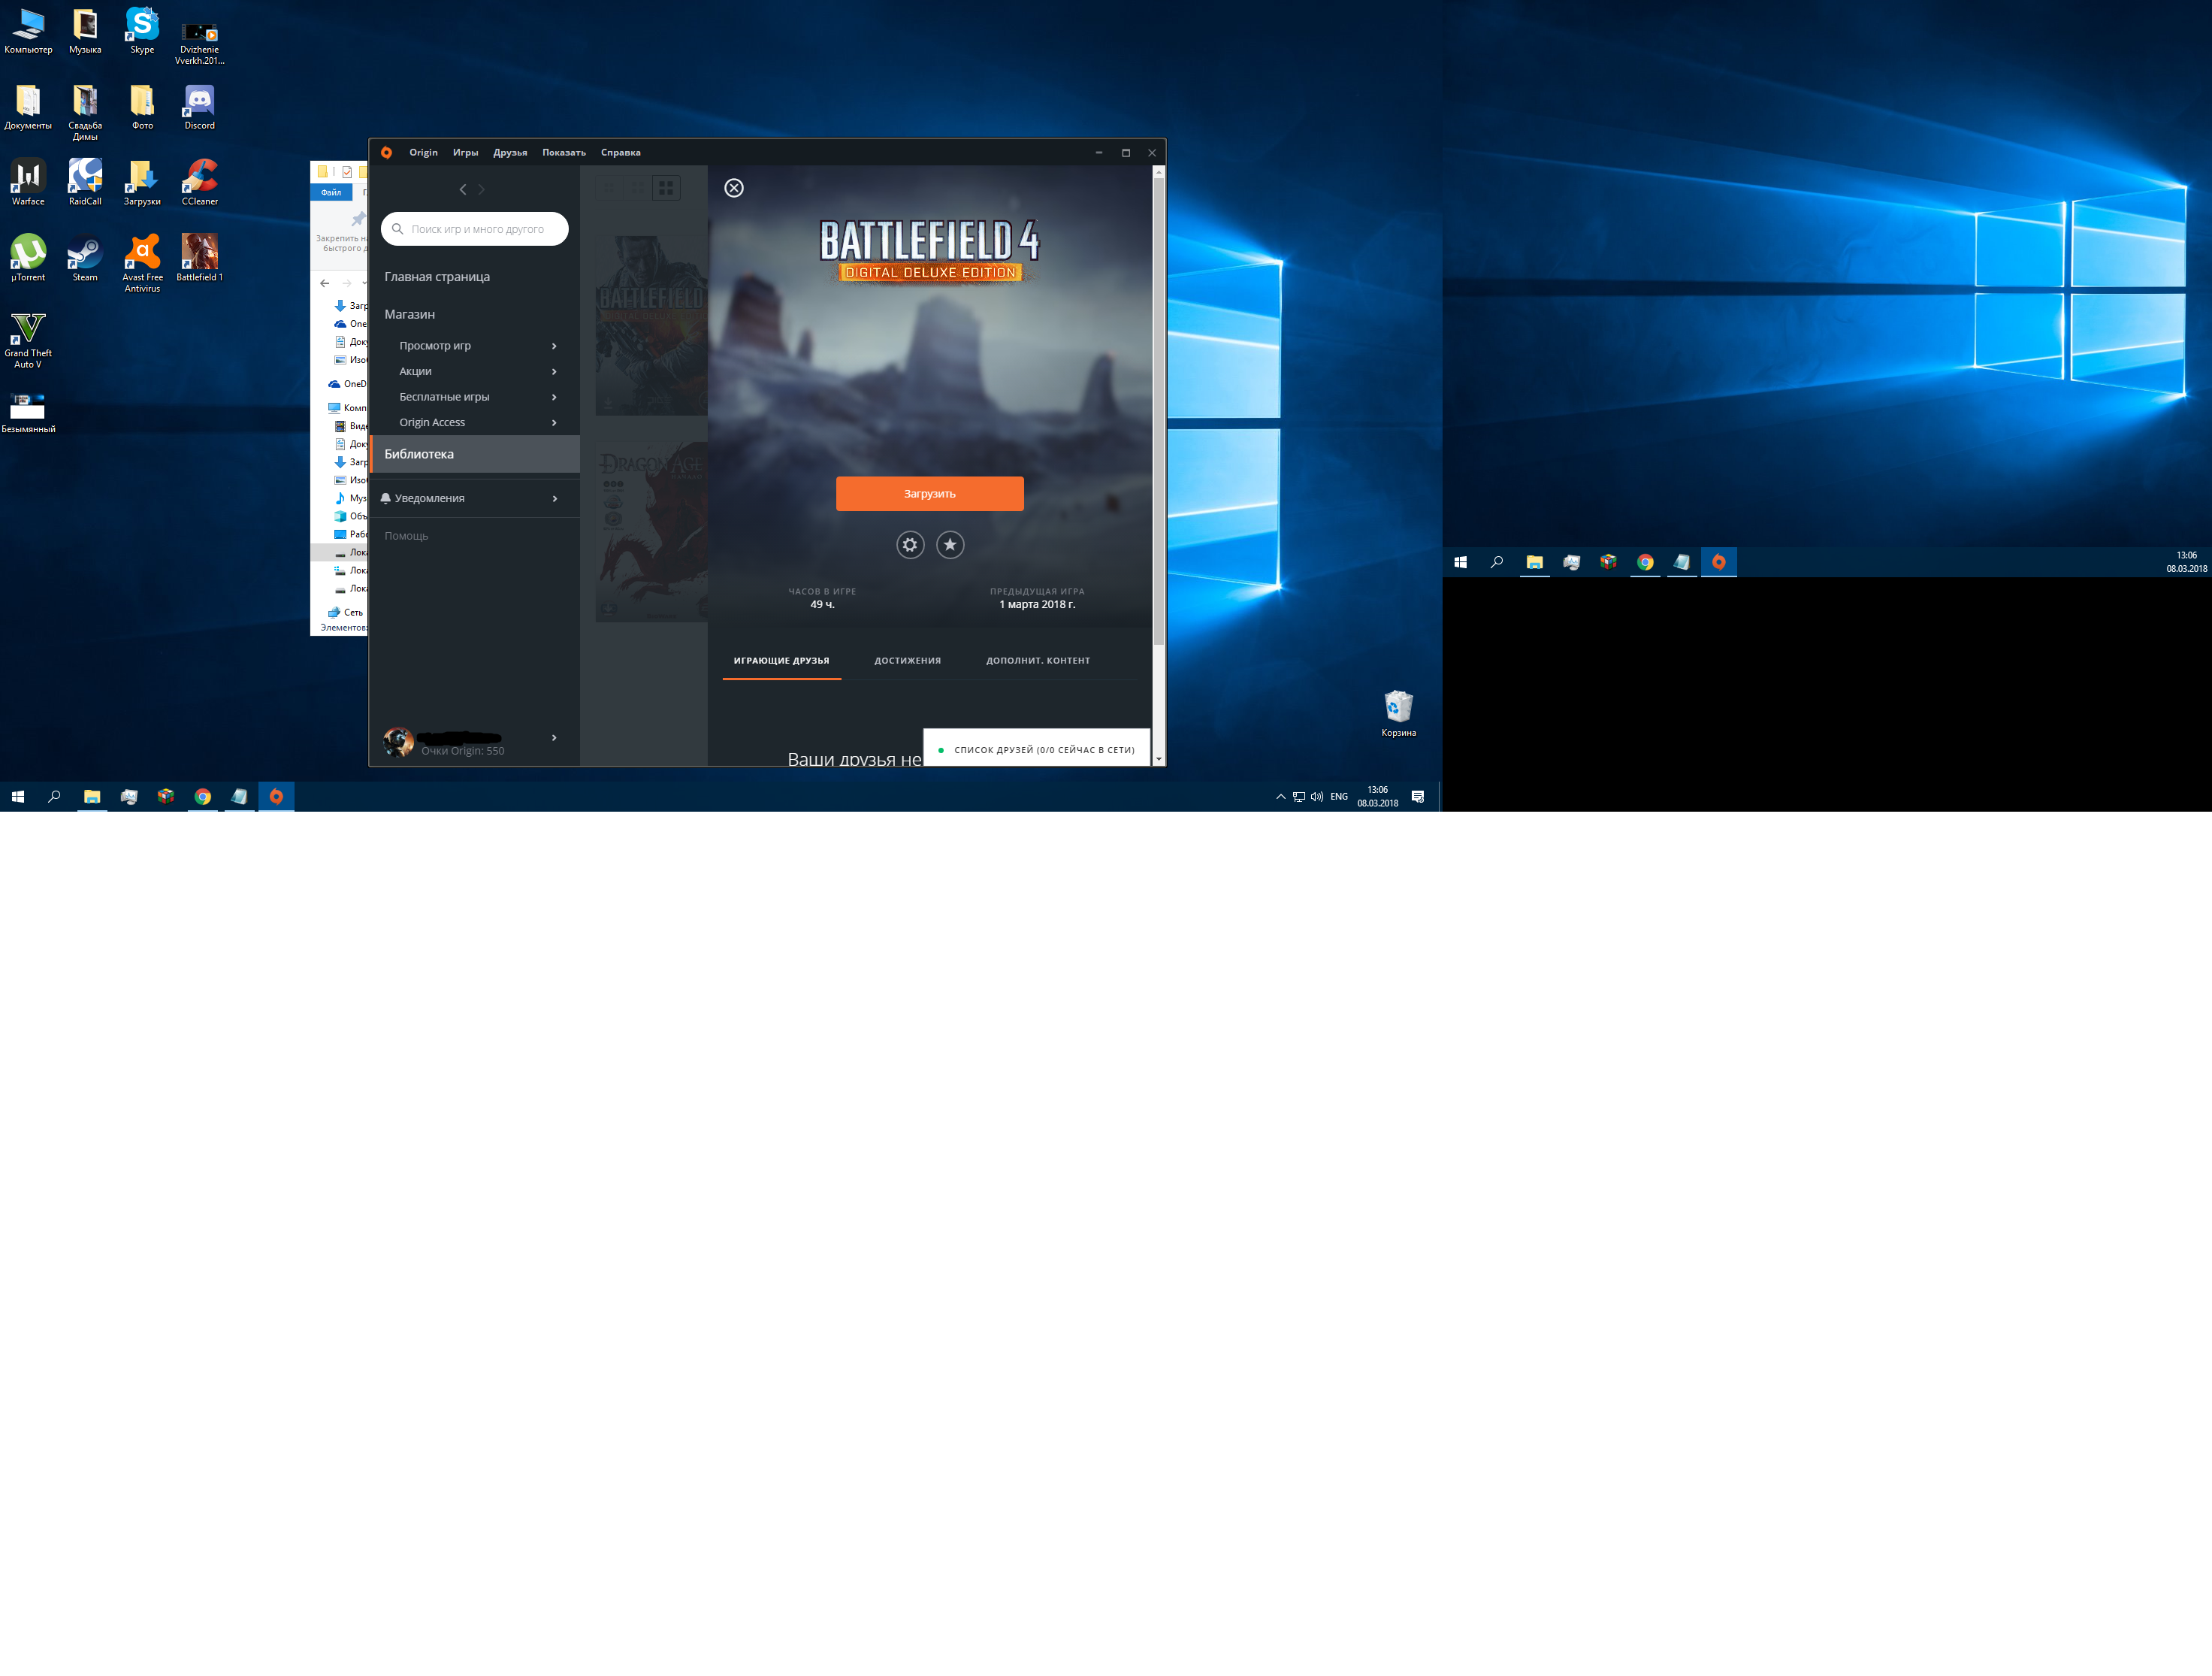Select Библиотека in sidebar
2212x1676 pixels.
(475, 454)
